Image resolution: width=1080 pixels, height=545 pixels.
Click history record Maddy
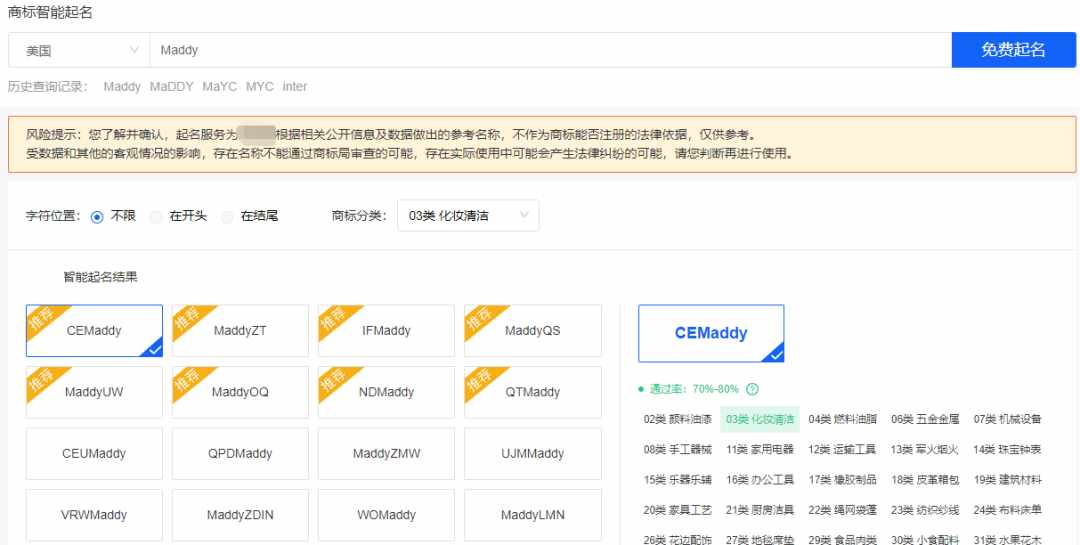122,87
